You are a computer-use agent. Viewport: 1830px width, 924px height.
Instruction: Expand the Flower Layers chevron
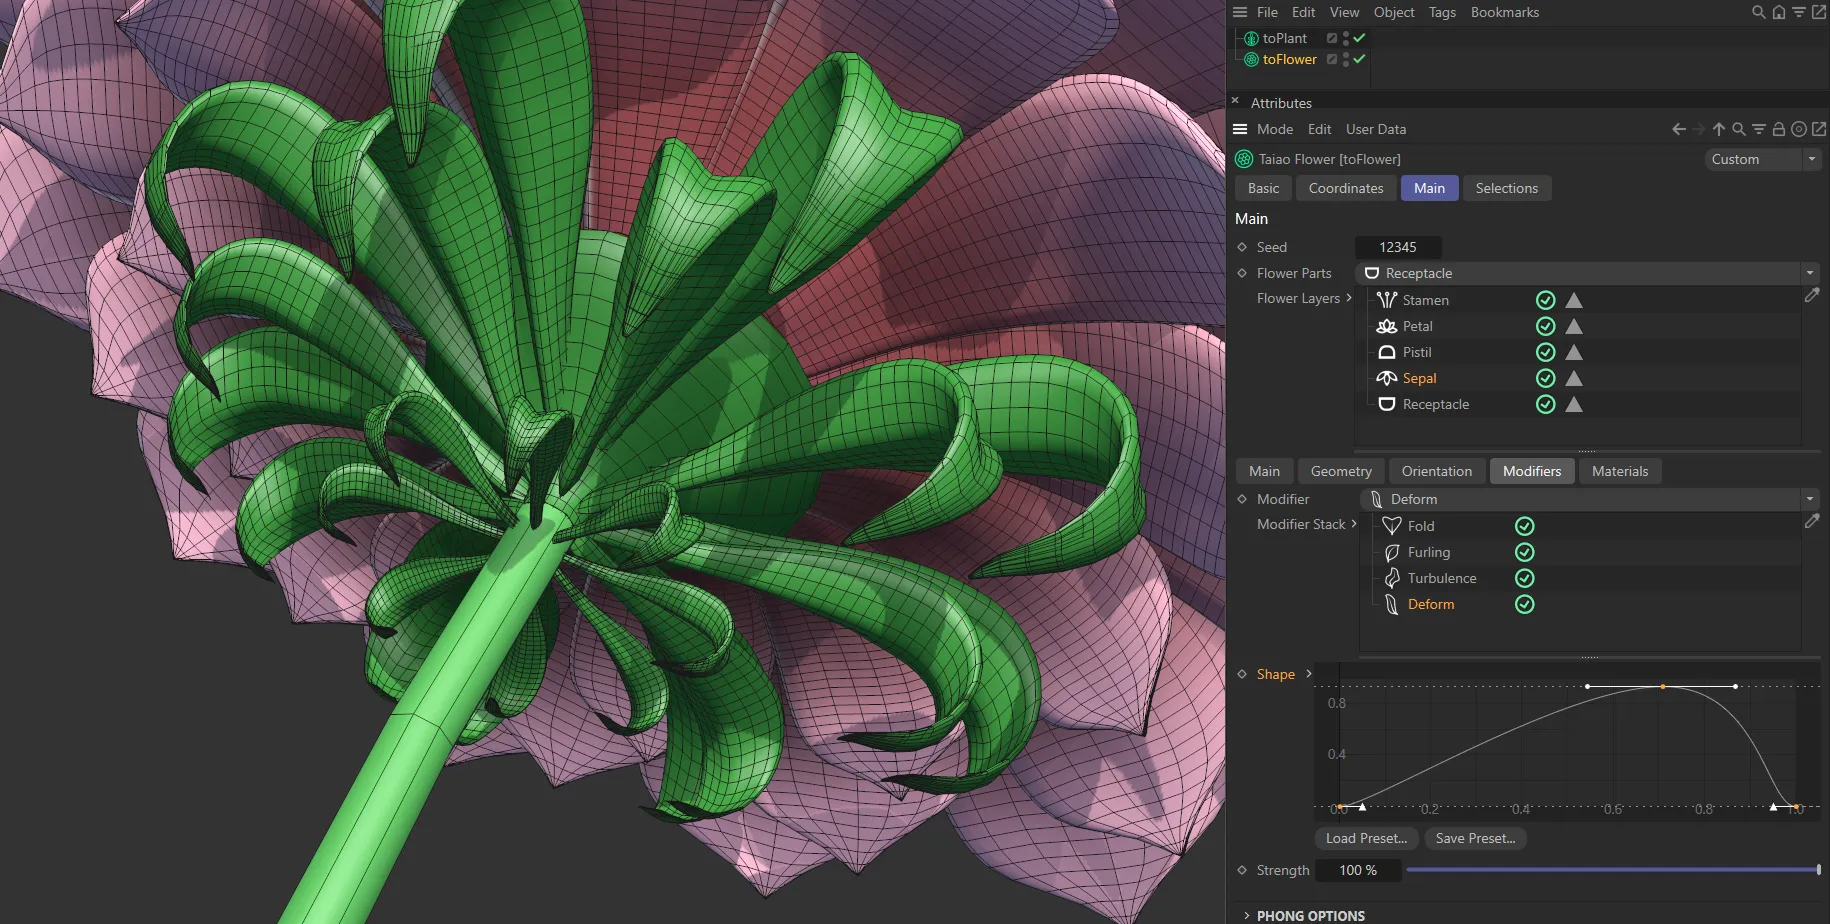(1350, 298)
